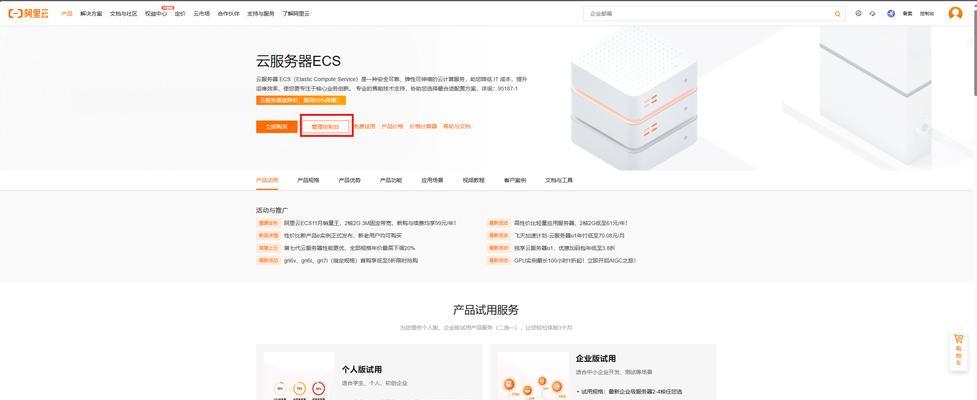The image size is (977, 400).
Task: Click 备案 link in the header
Action: tap(907, 13)
